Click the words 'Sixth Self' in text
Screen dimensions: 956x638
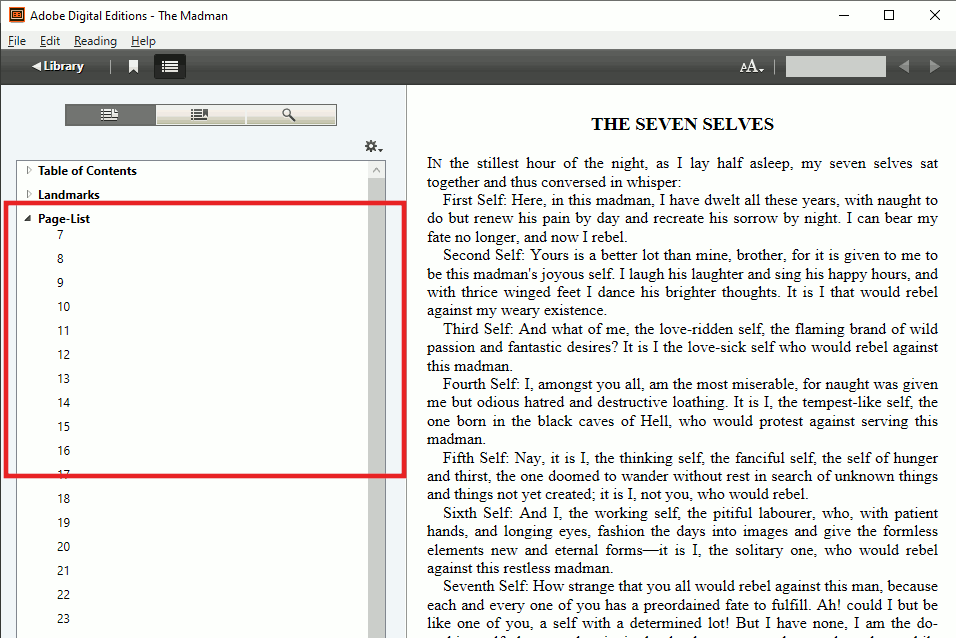coord(477,513)
